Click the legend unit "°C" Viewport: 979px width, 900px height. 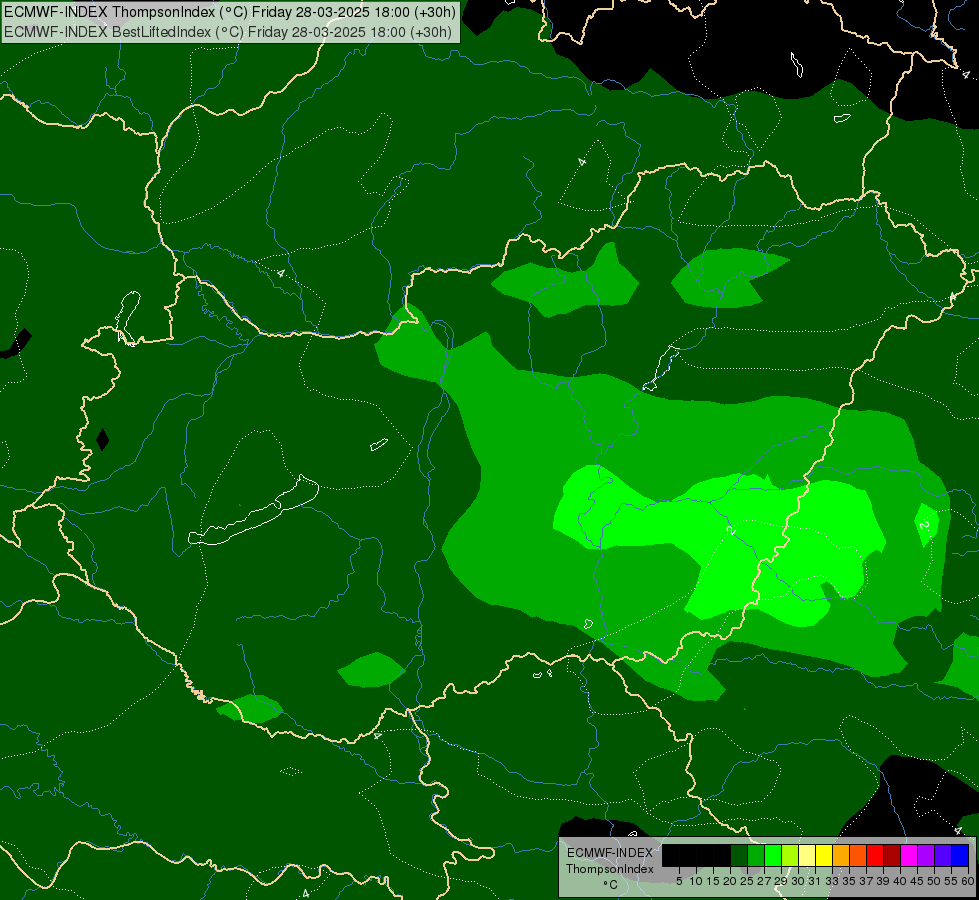click(611, 885)
